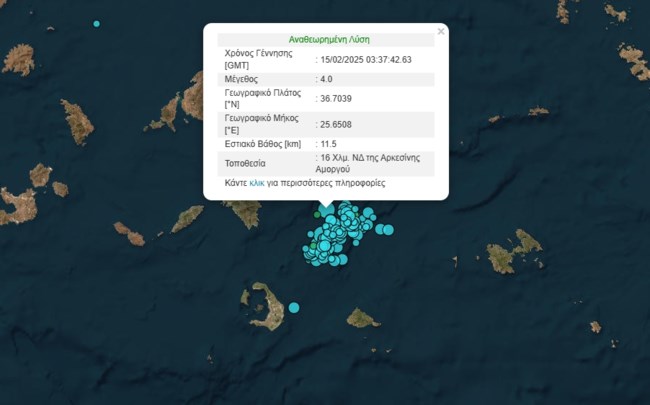This screenshot has height=405, width=650.
Task: Select the green marker at cluster's upper-left edge
Action: click(x=318, y=214)
